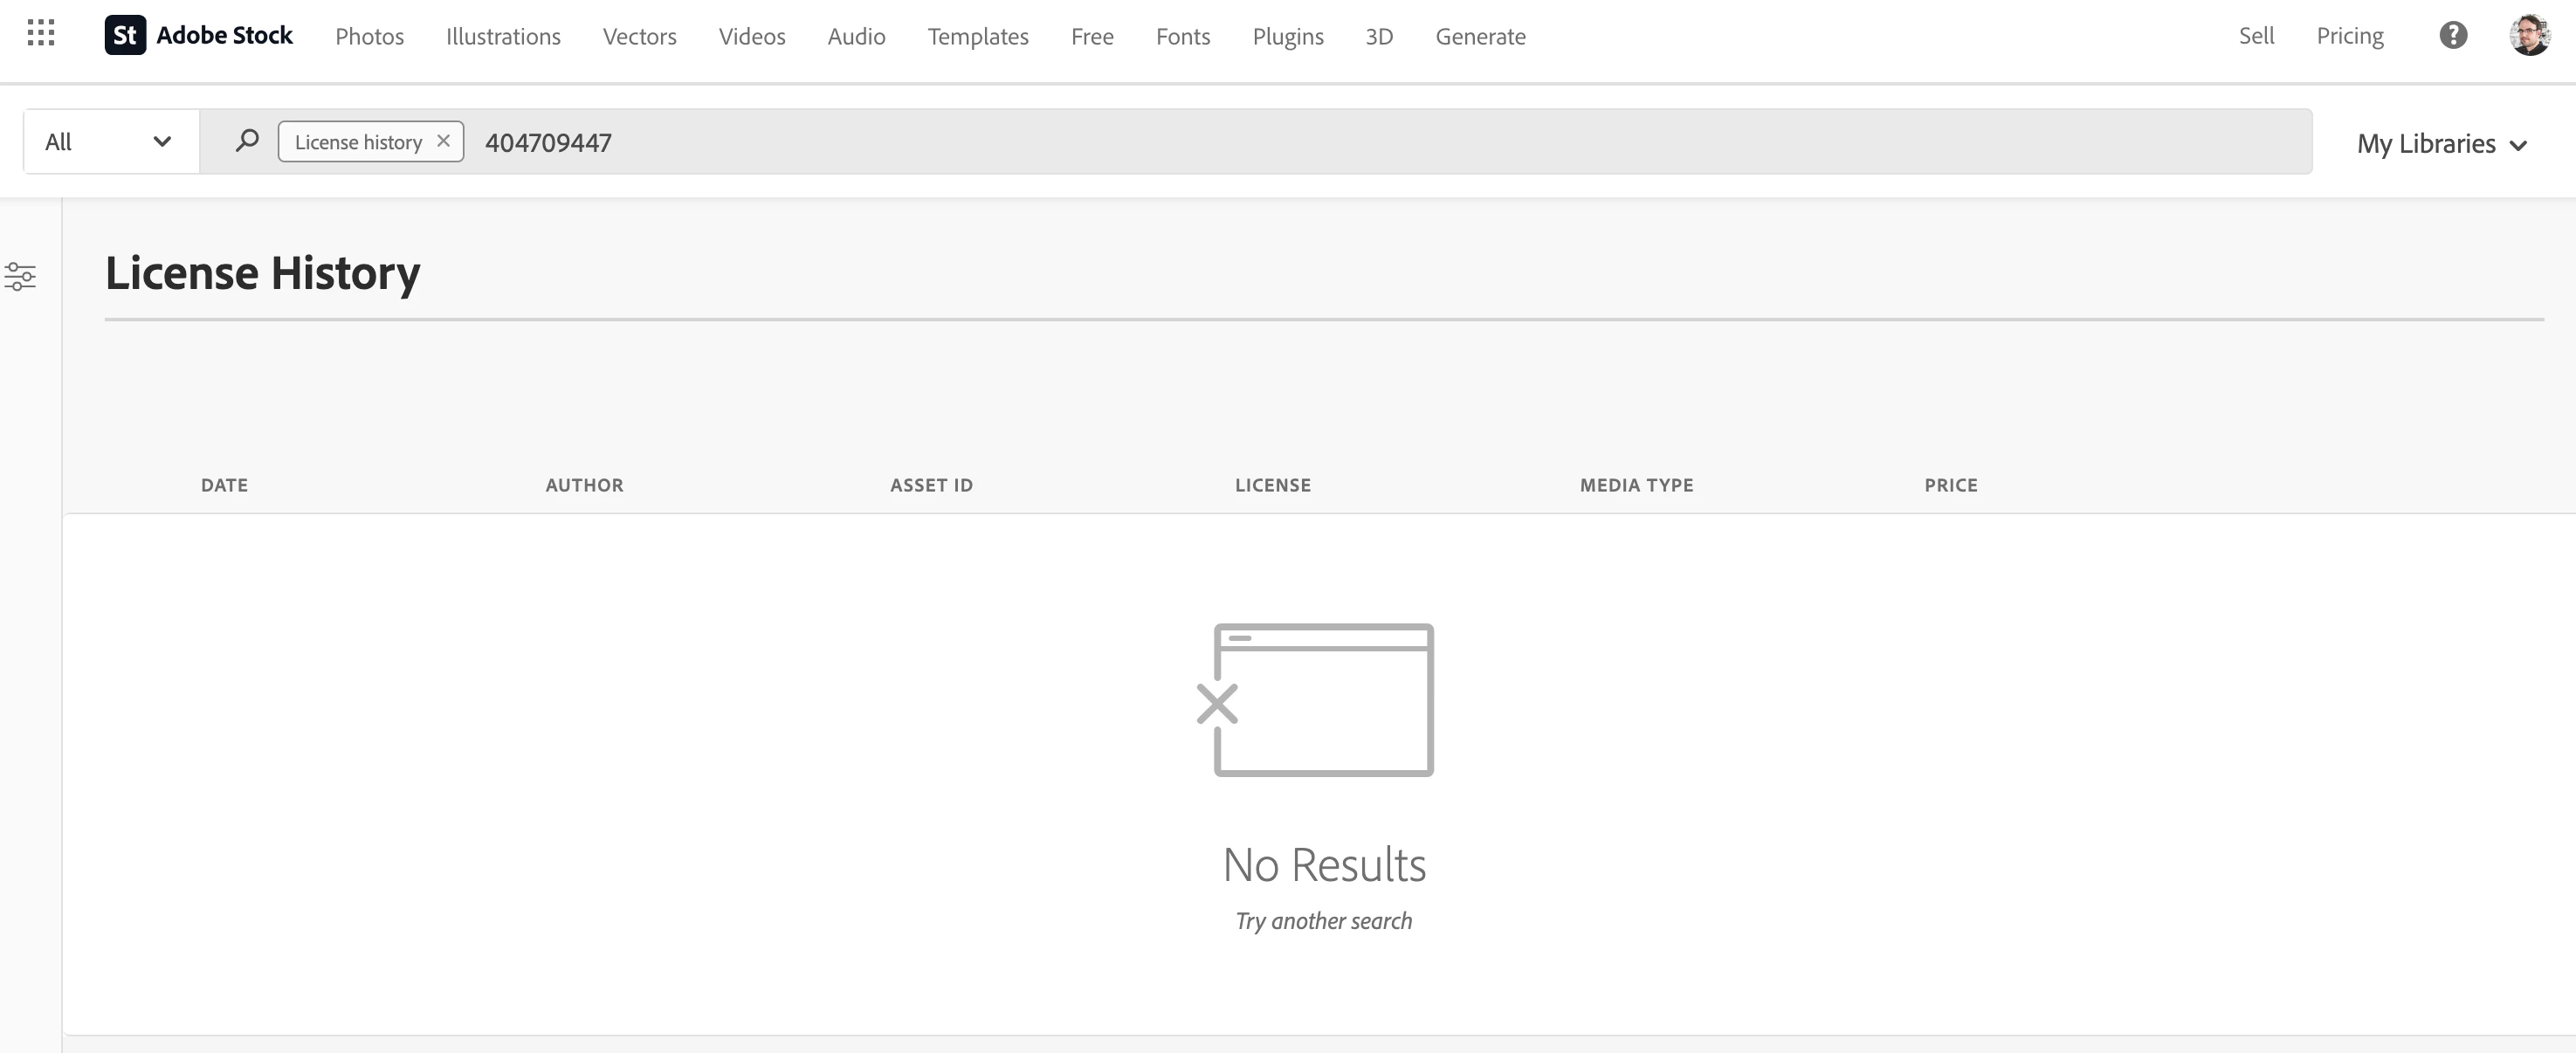Open the filters sidebar sliders icon
Screen dimensions: 2576x1053
[x=20, y=276]
